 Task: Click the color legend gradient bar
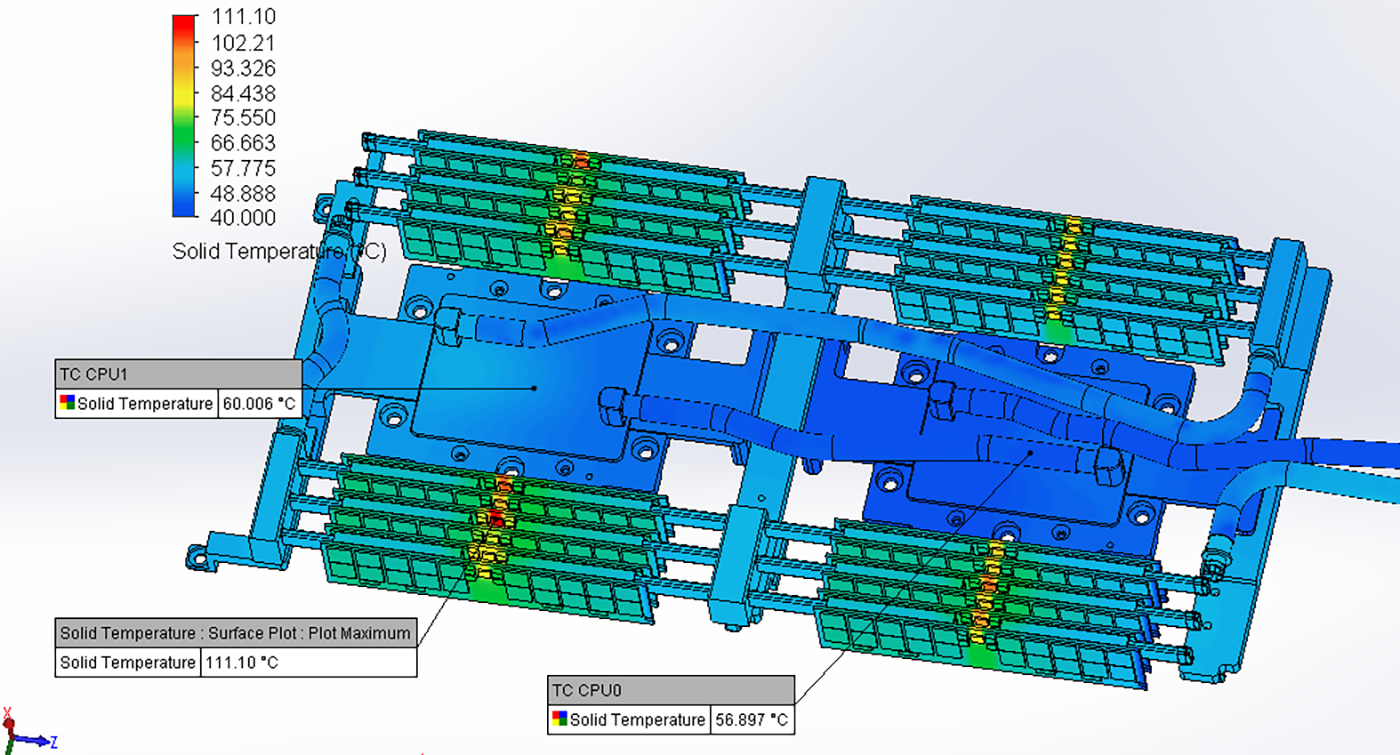point(185,116)
